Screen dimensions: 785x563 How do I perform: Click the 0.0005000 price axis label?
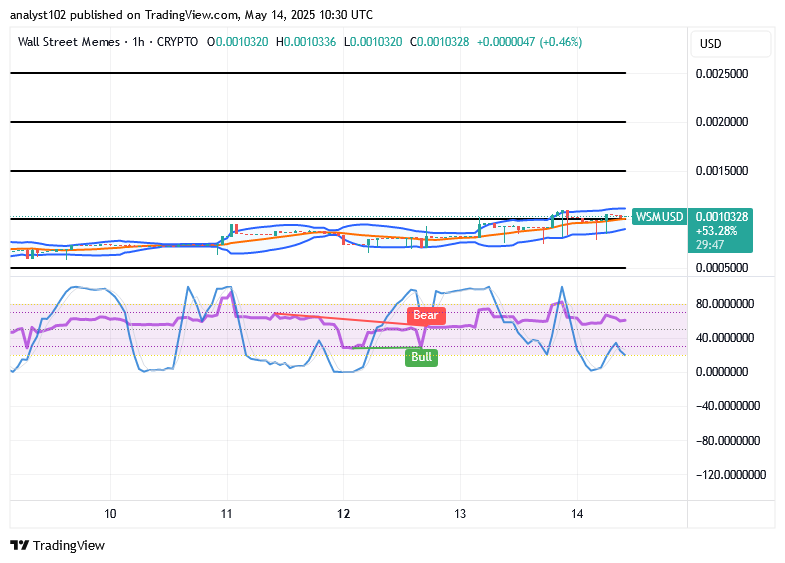722,268
